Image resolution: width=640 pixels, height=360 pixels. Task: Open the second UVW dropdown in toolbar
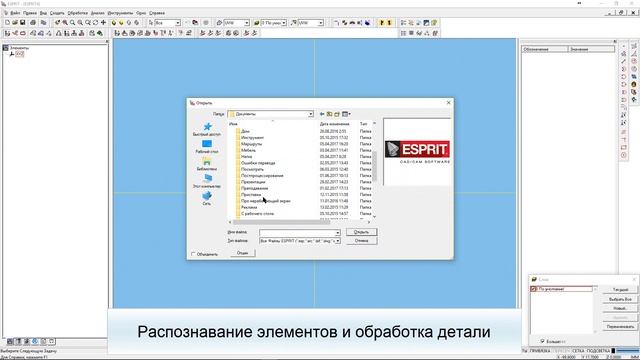point(321,23)
